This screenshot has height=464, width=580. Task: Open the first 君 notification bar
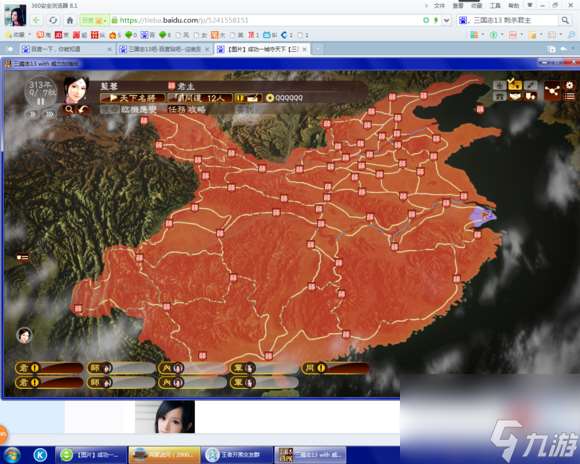point(49,368)
